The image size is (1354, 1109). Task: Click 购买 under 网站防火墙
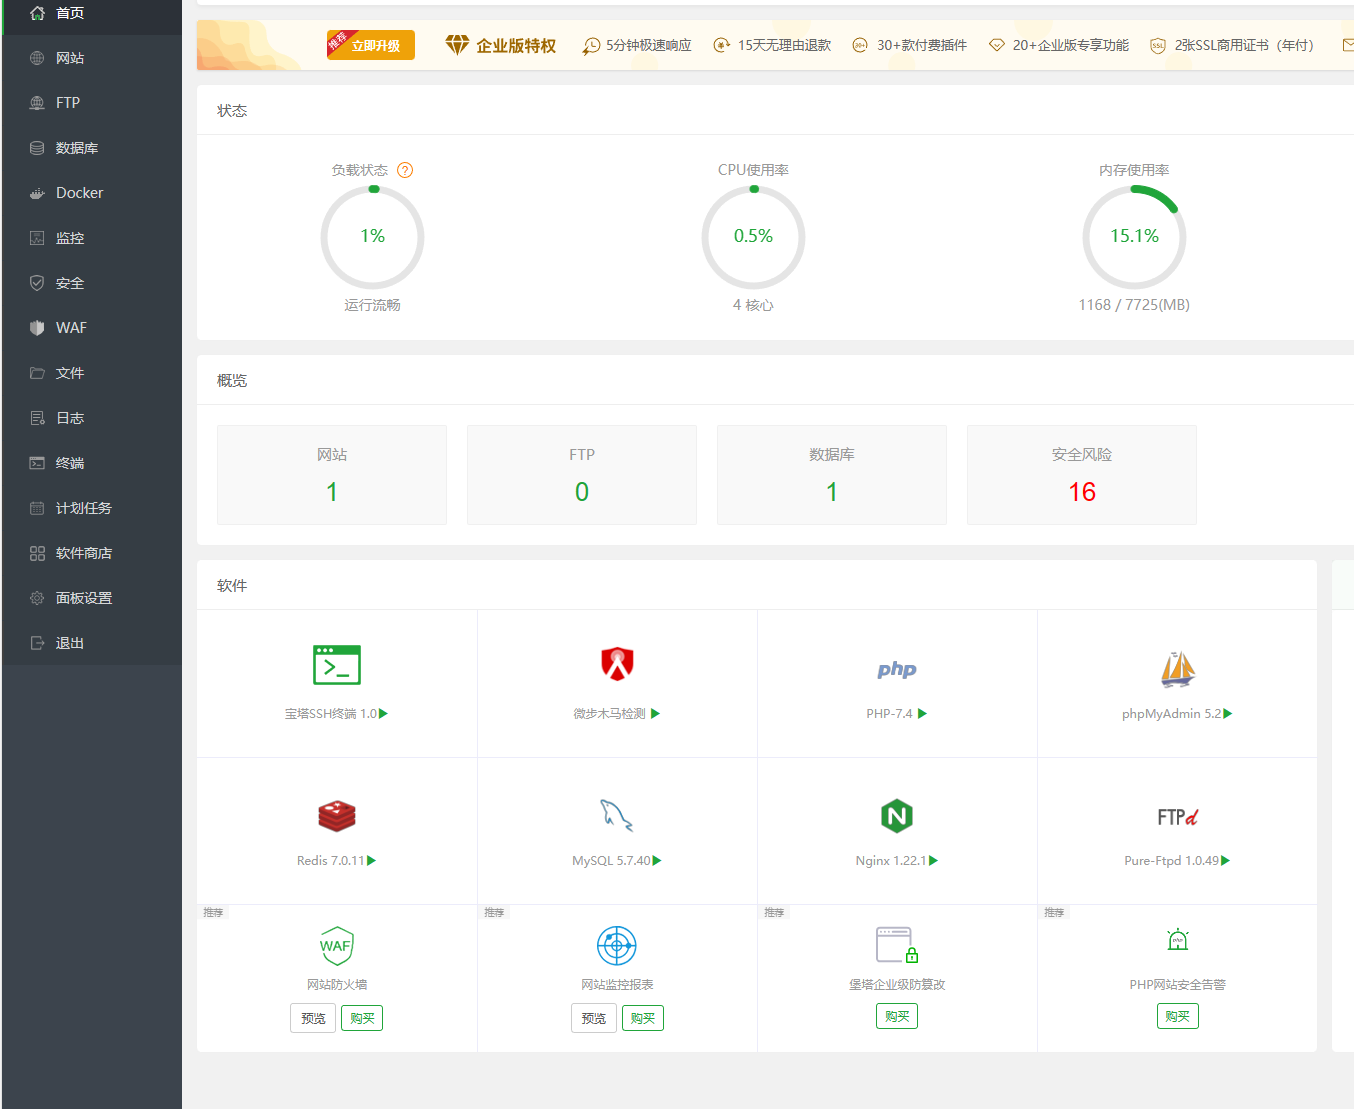pyautogui.click(x=362, y=1018)
